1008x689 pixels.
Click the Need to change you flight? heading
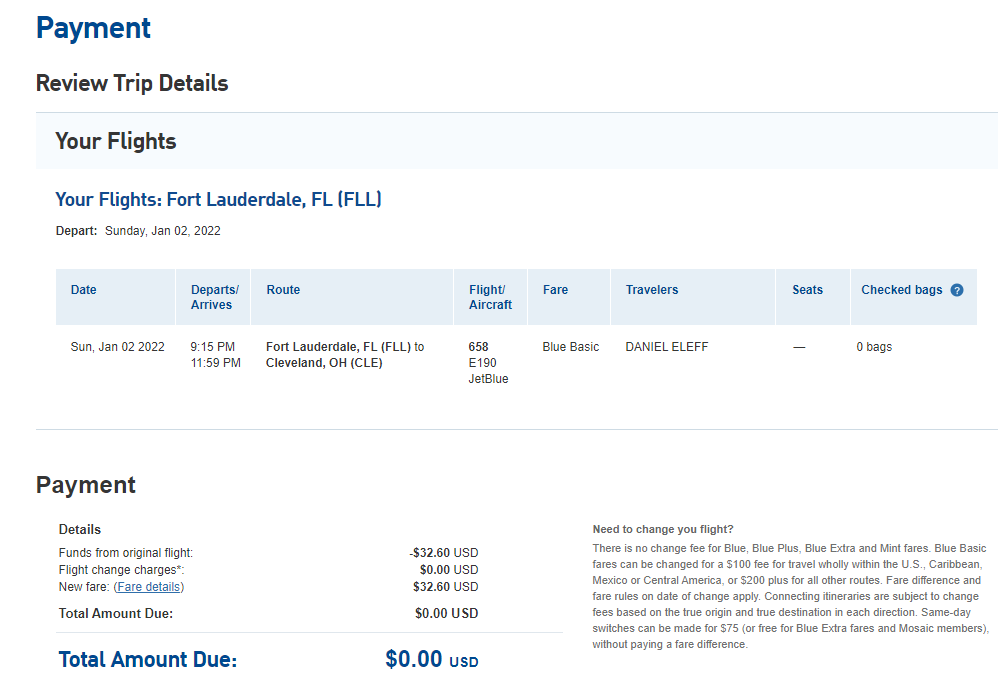[x=663, y=529]
